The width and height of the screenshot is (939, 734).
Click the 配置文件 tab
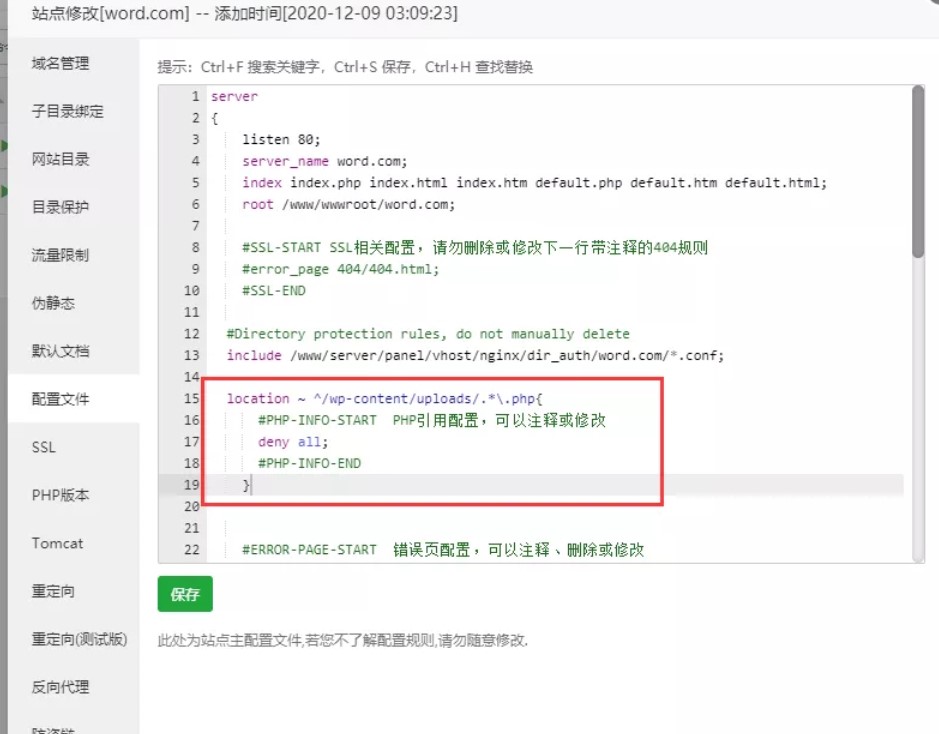[60, 400]
